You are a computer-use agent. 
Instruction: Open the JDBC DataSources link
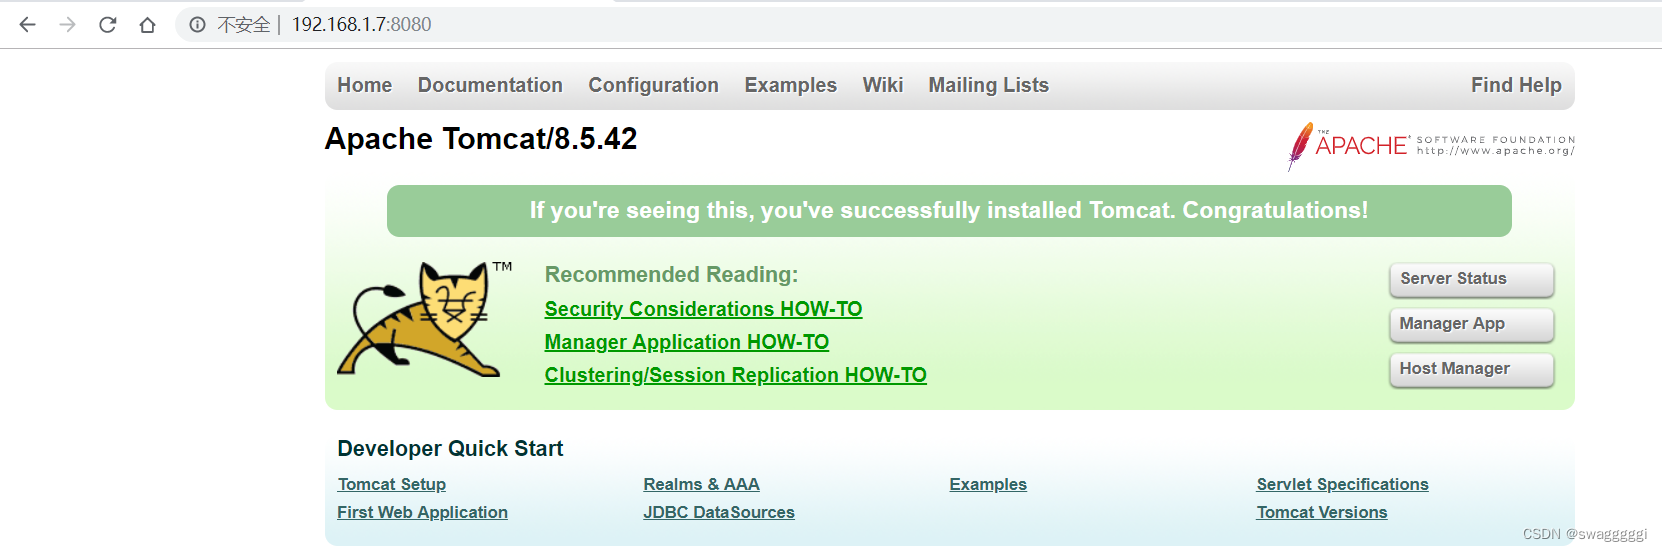click(719, 513)
